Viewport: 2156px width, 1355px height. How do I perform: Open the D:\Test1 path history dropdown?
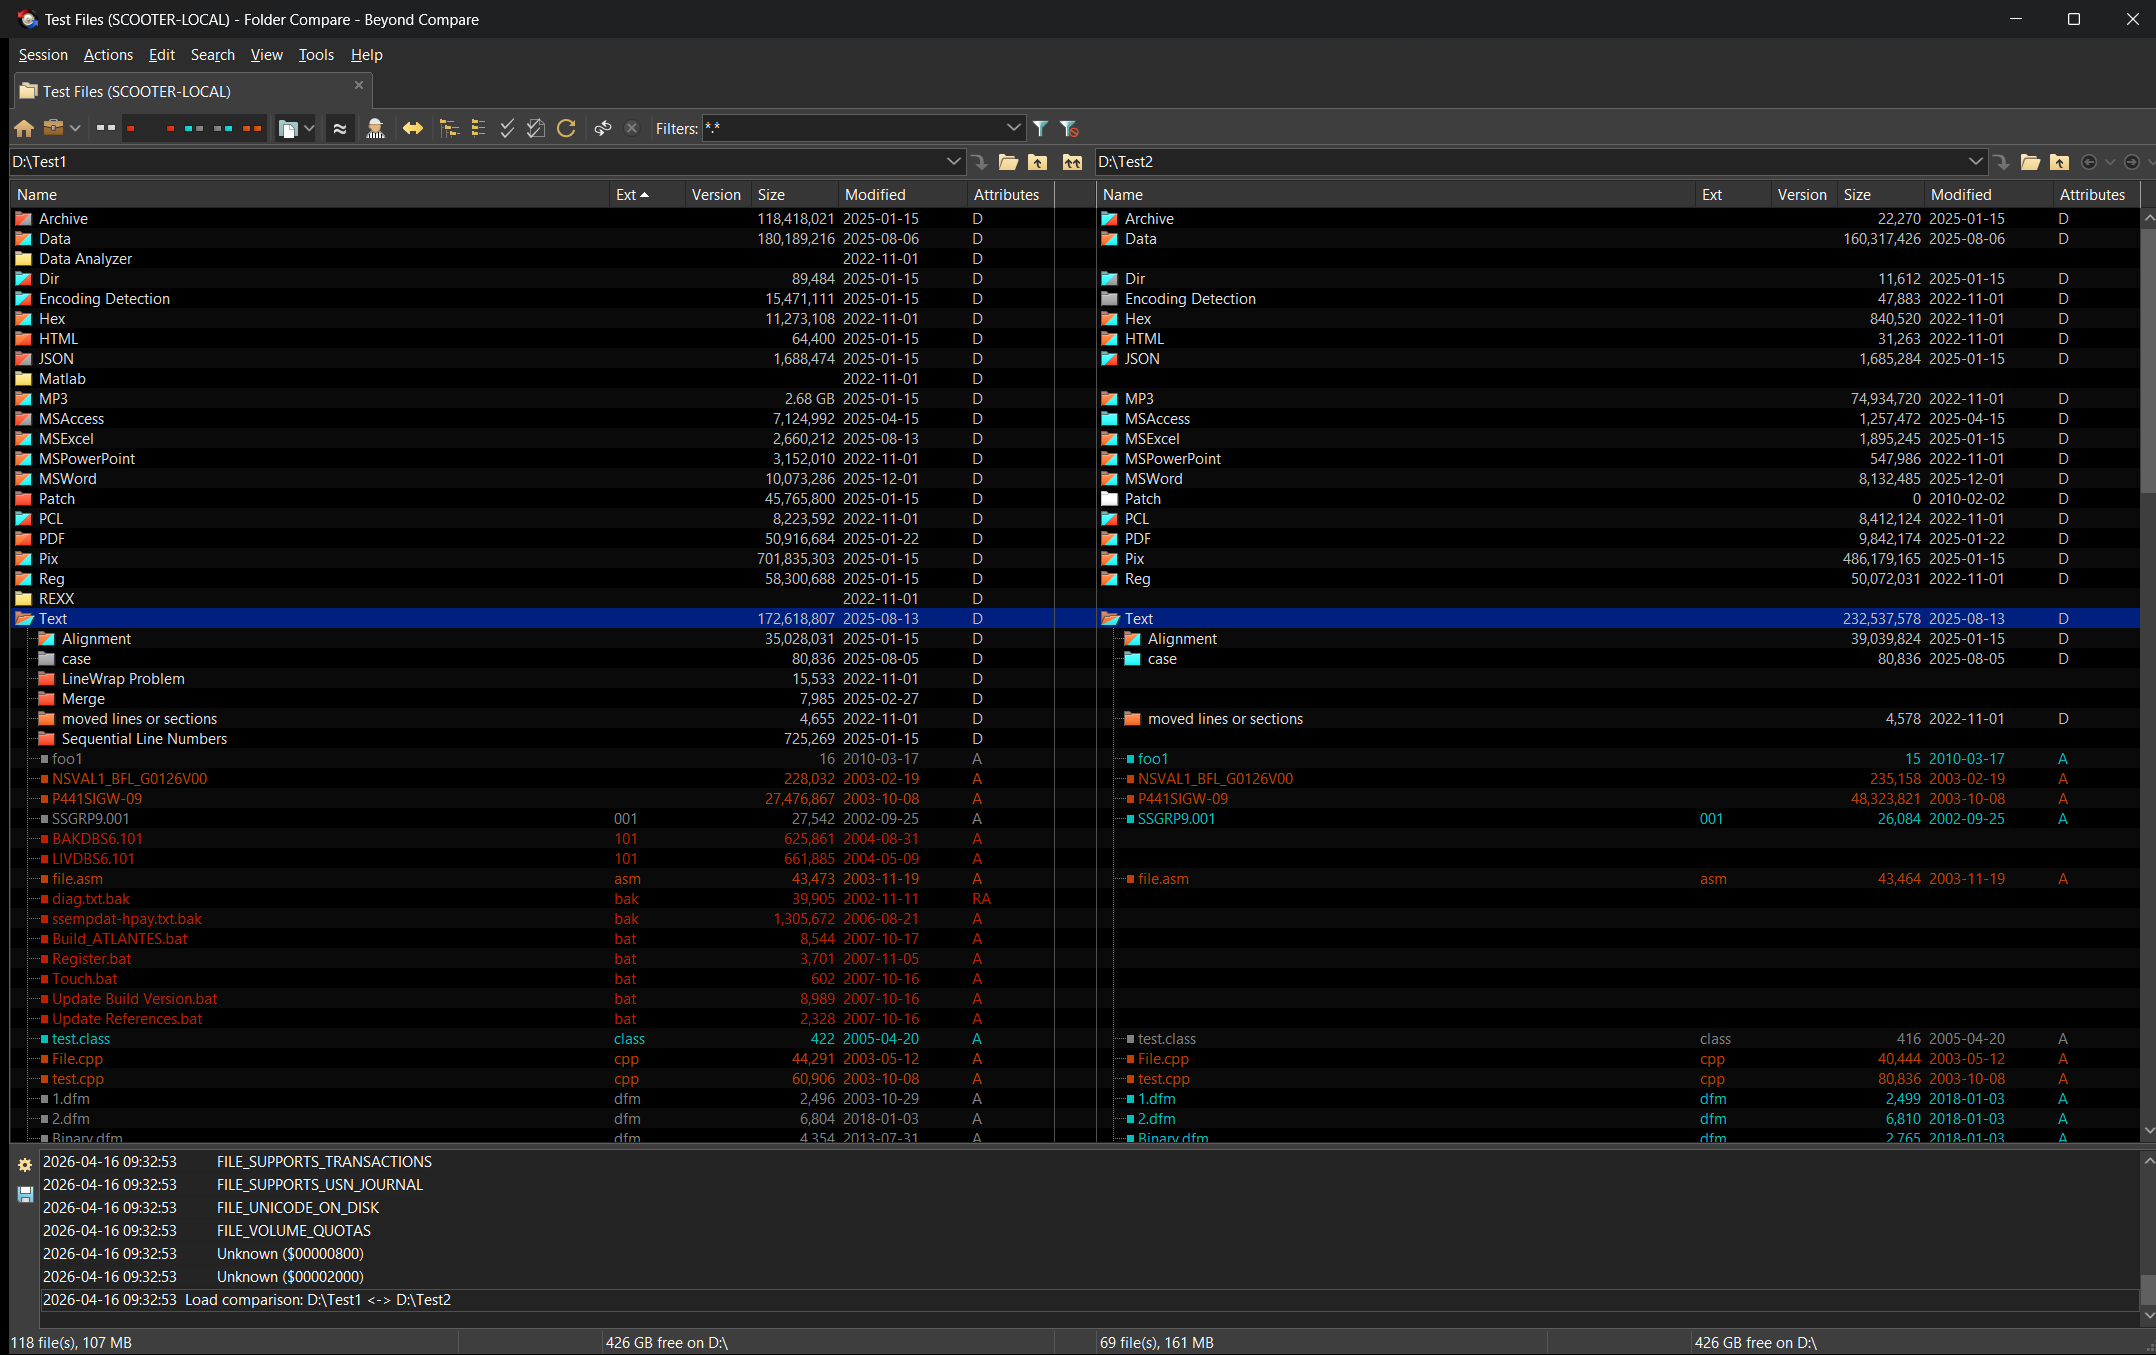(x=953, y=162)
